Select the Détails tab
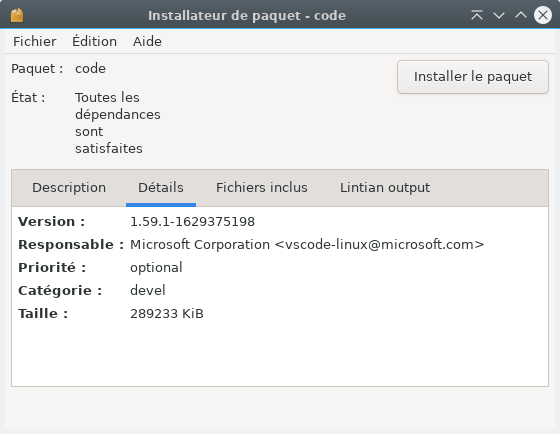The width and height of the screenshot is (560, 434). point(161,188)
